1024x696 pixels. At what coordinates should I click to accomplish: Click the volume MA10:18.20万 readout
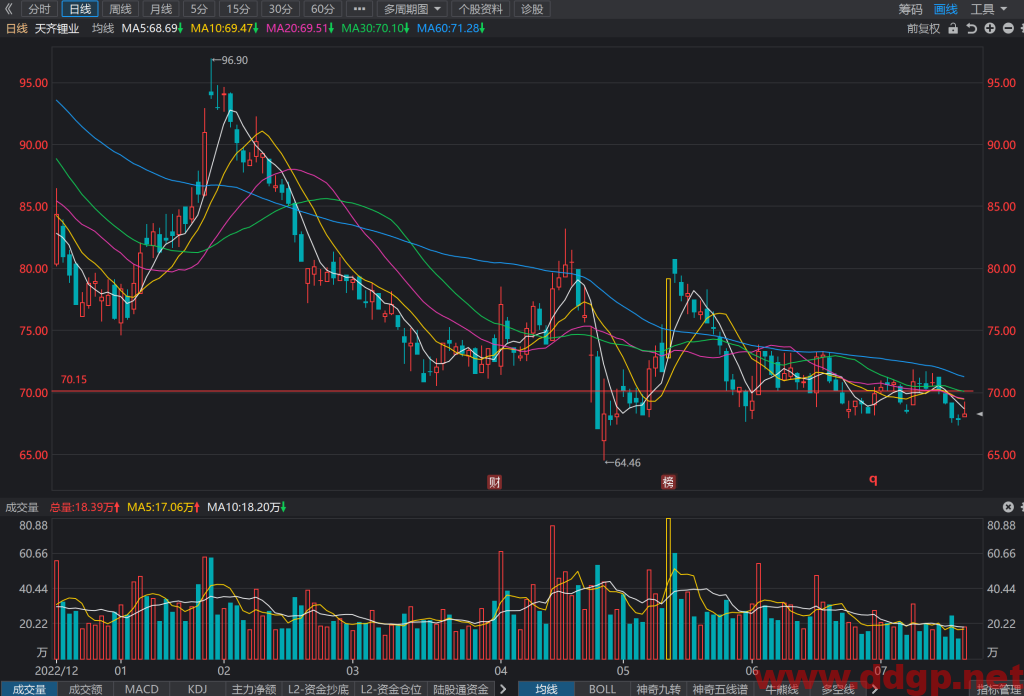coord(246,507)
